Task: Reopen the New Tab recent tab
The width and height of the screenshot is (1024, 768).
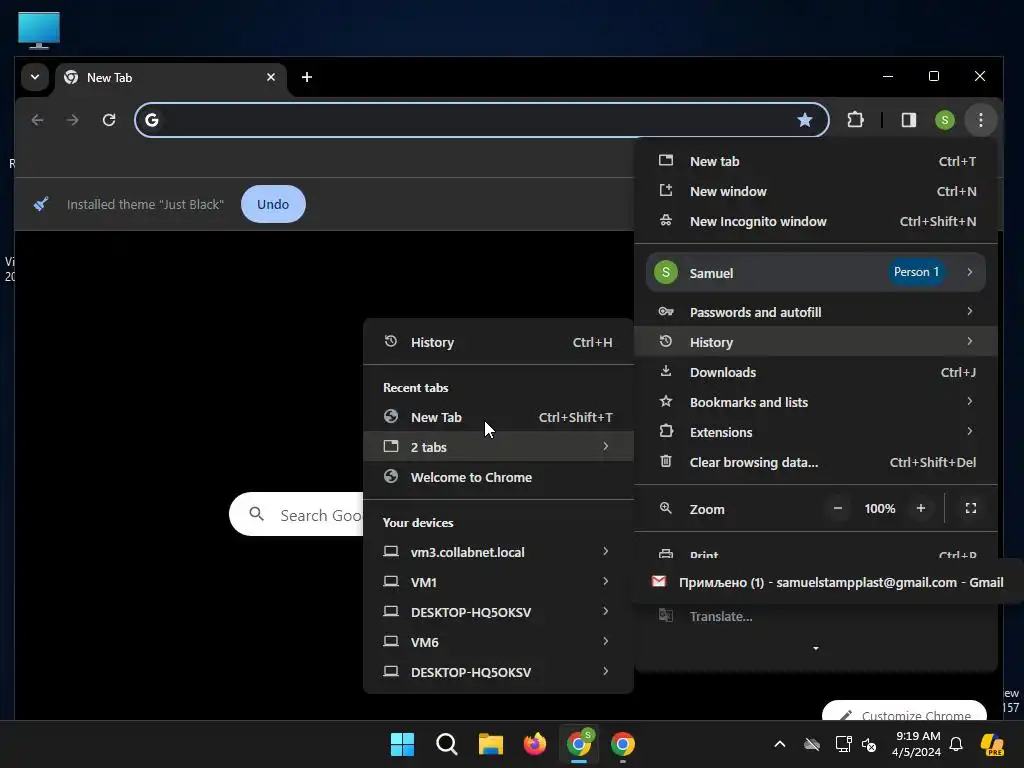Action: pos(498,417)
